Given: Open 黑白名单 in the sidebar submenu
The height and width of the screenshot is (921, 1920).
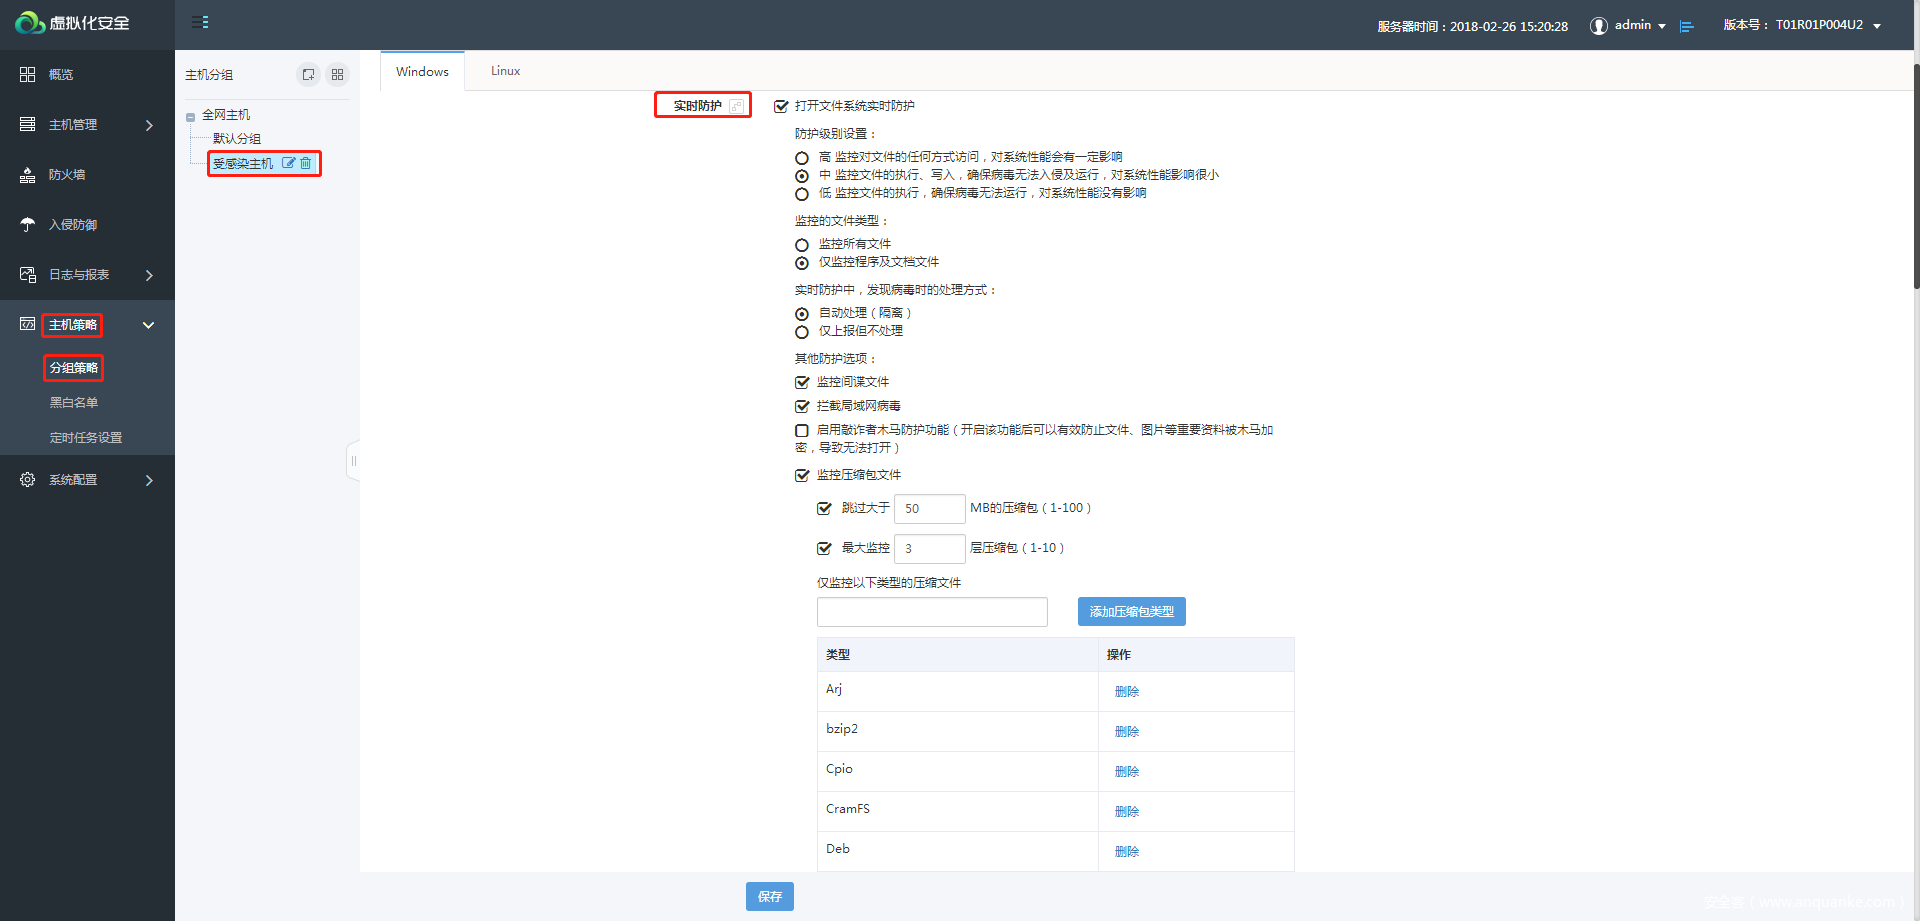Looking at the screenshot, I should coord(74,403).
